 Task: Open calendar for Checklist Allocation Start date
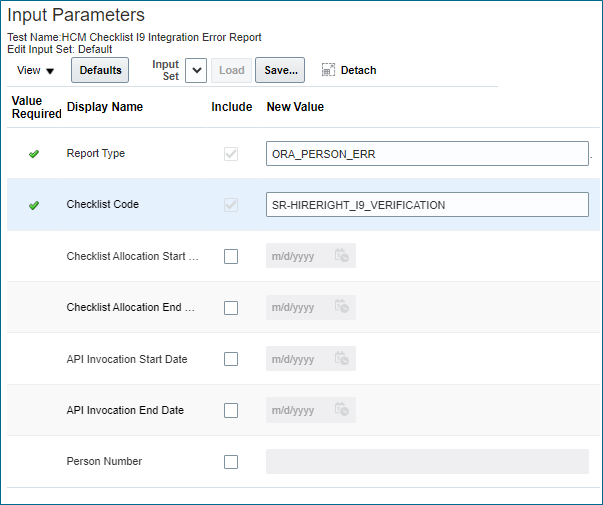(341, 256)
